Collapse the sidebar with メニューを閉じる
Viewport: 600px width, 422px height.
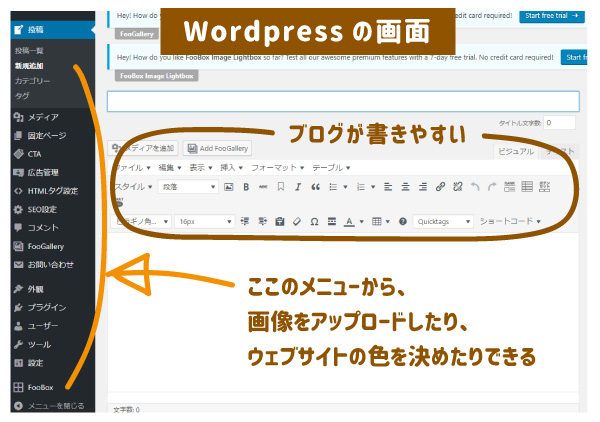pyautogui.click(x=56, y=406)
